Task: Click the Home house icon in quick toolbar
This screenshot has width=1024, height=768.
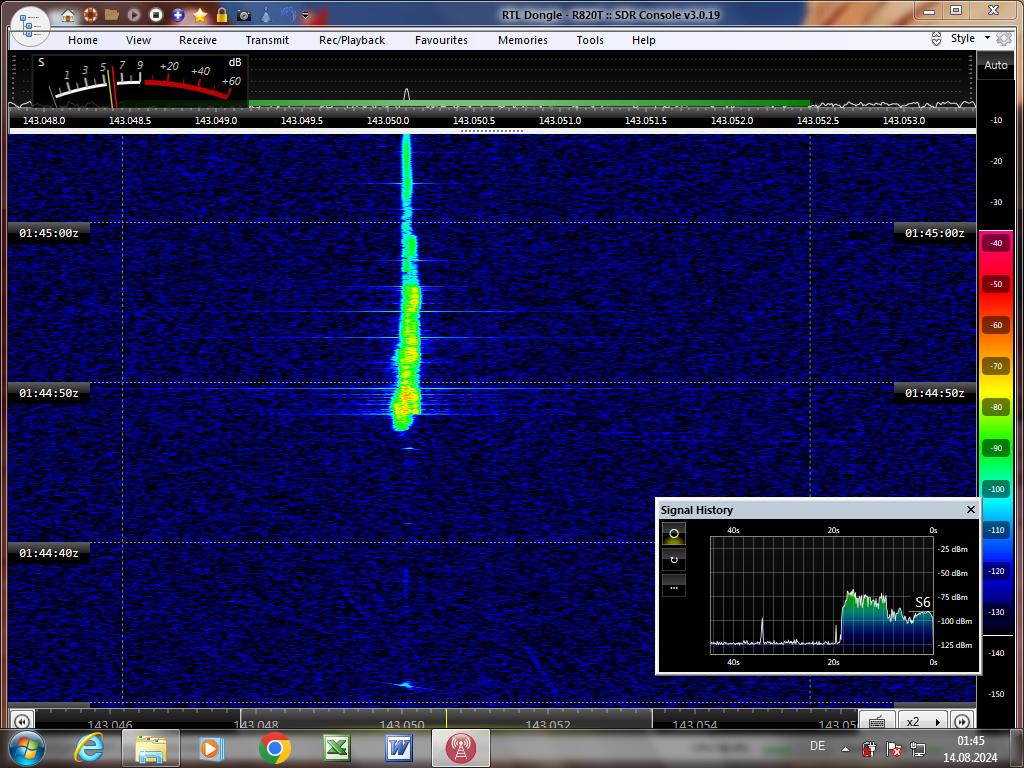Action: (68, 15)
